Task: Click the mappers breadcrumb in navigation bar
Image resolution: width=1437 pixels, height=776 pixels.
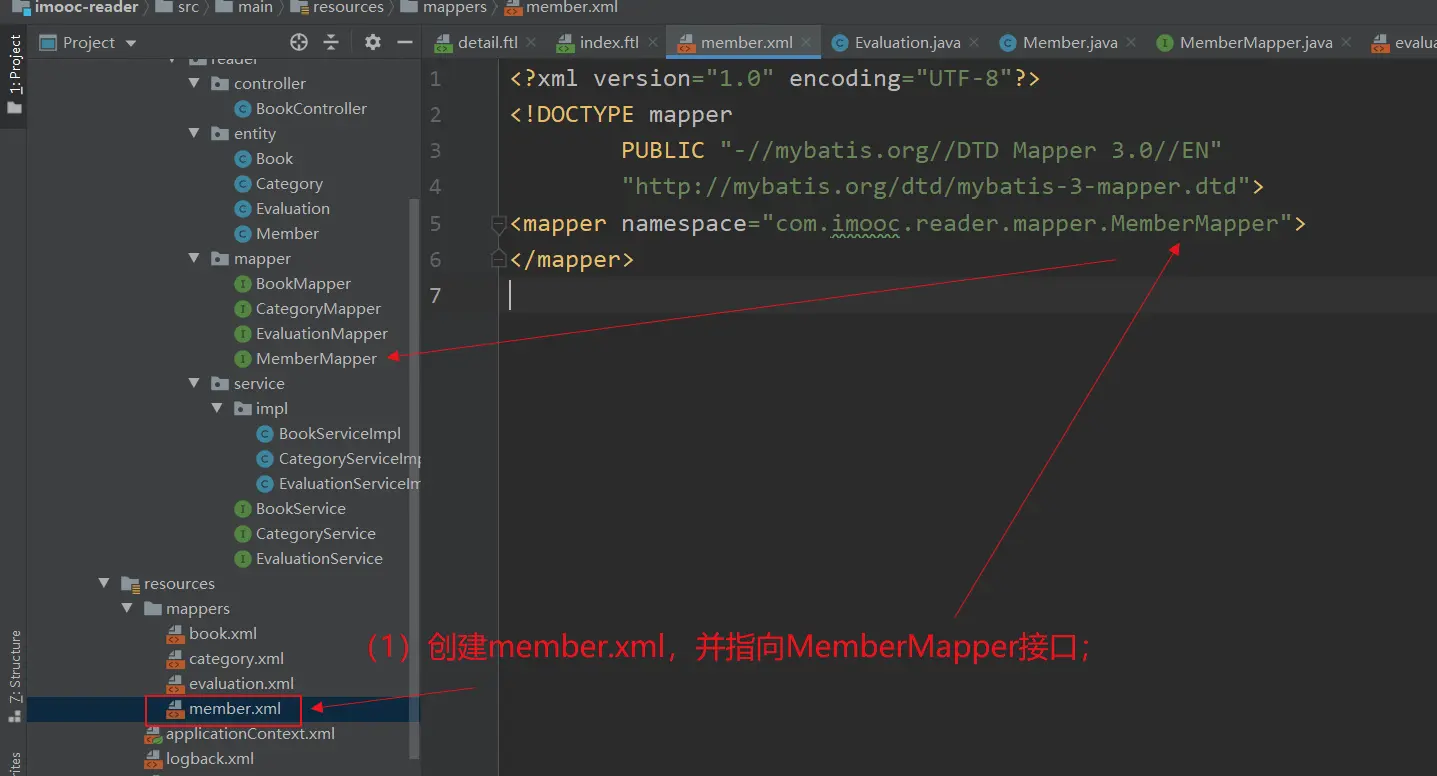Action: click(x=454, y=8)
